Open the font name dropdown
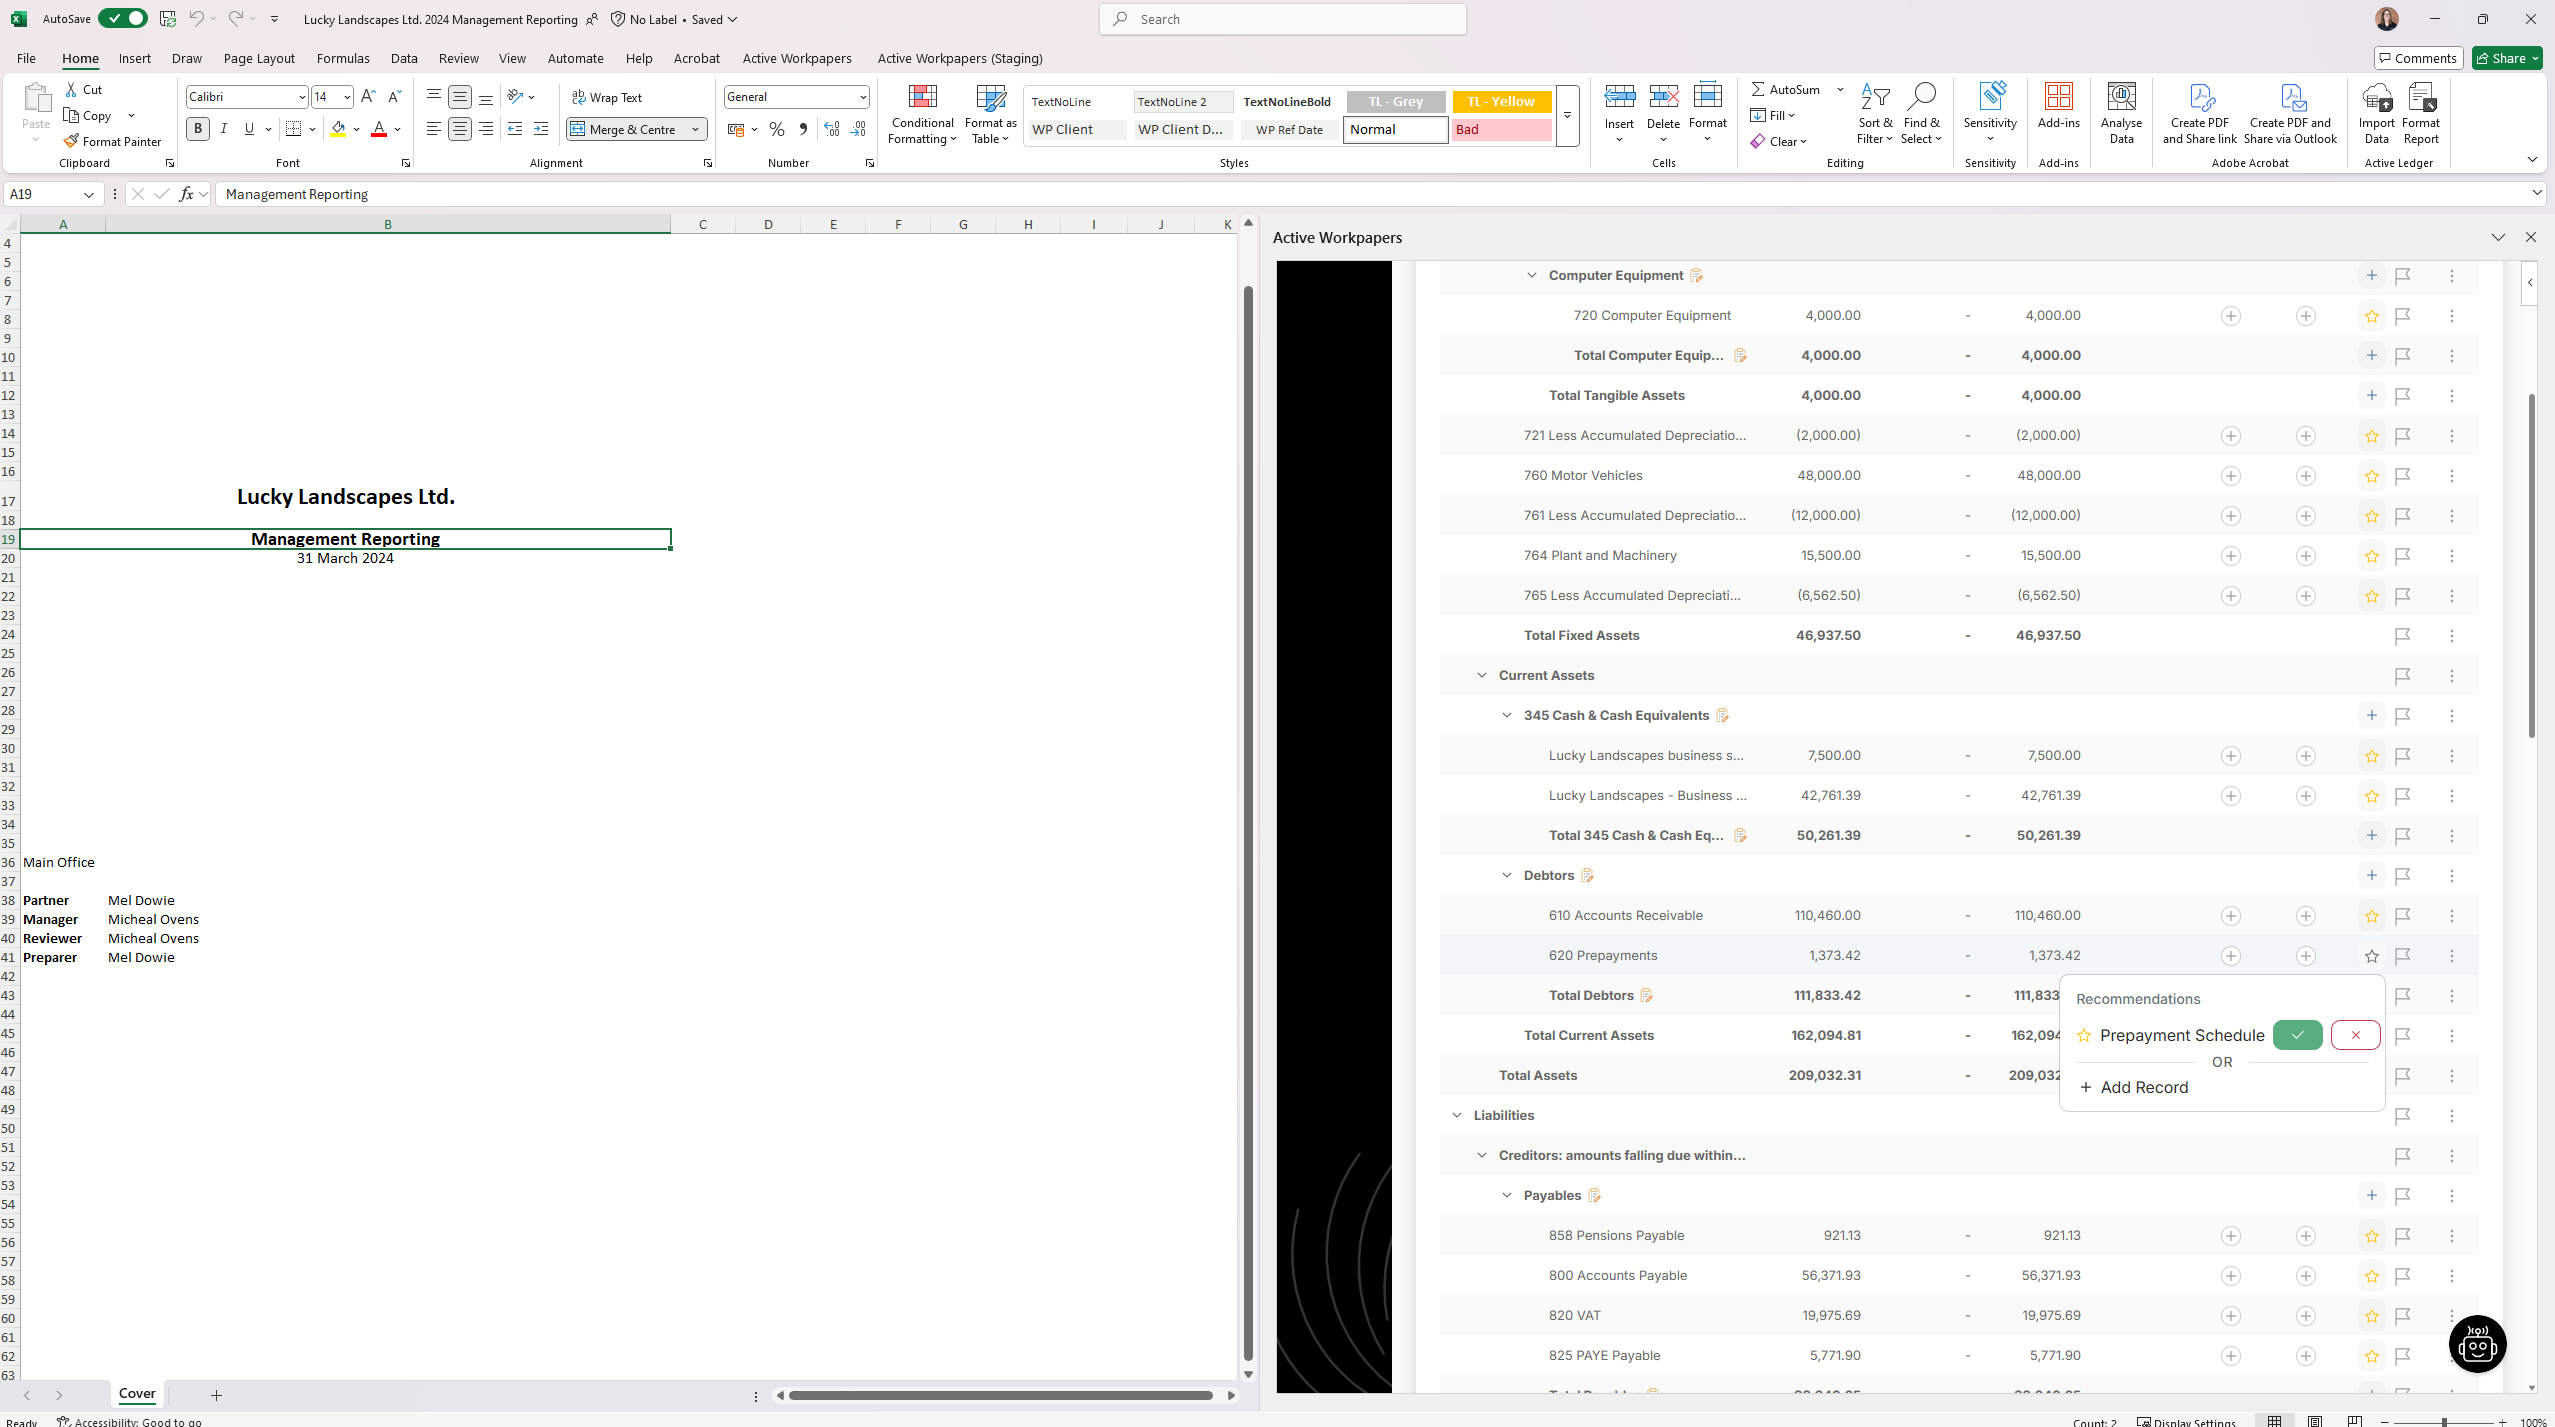The width and height of the screenshot is (2555, 1427). pyautogui.click(x=301, y=97)
